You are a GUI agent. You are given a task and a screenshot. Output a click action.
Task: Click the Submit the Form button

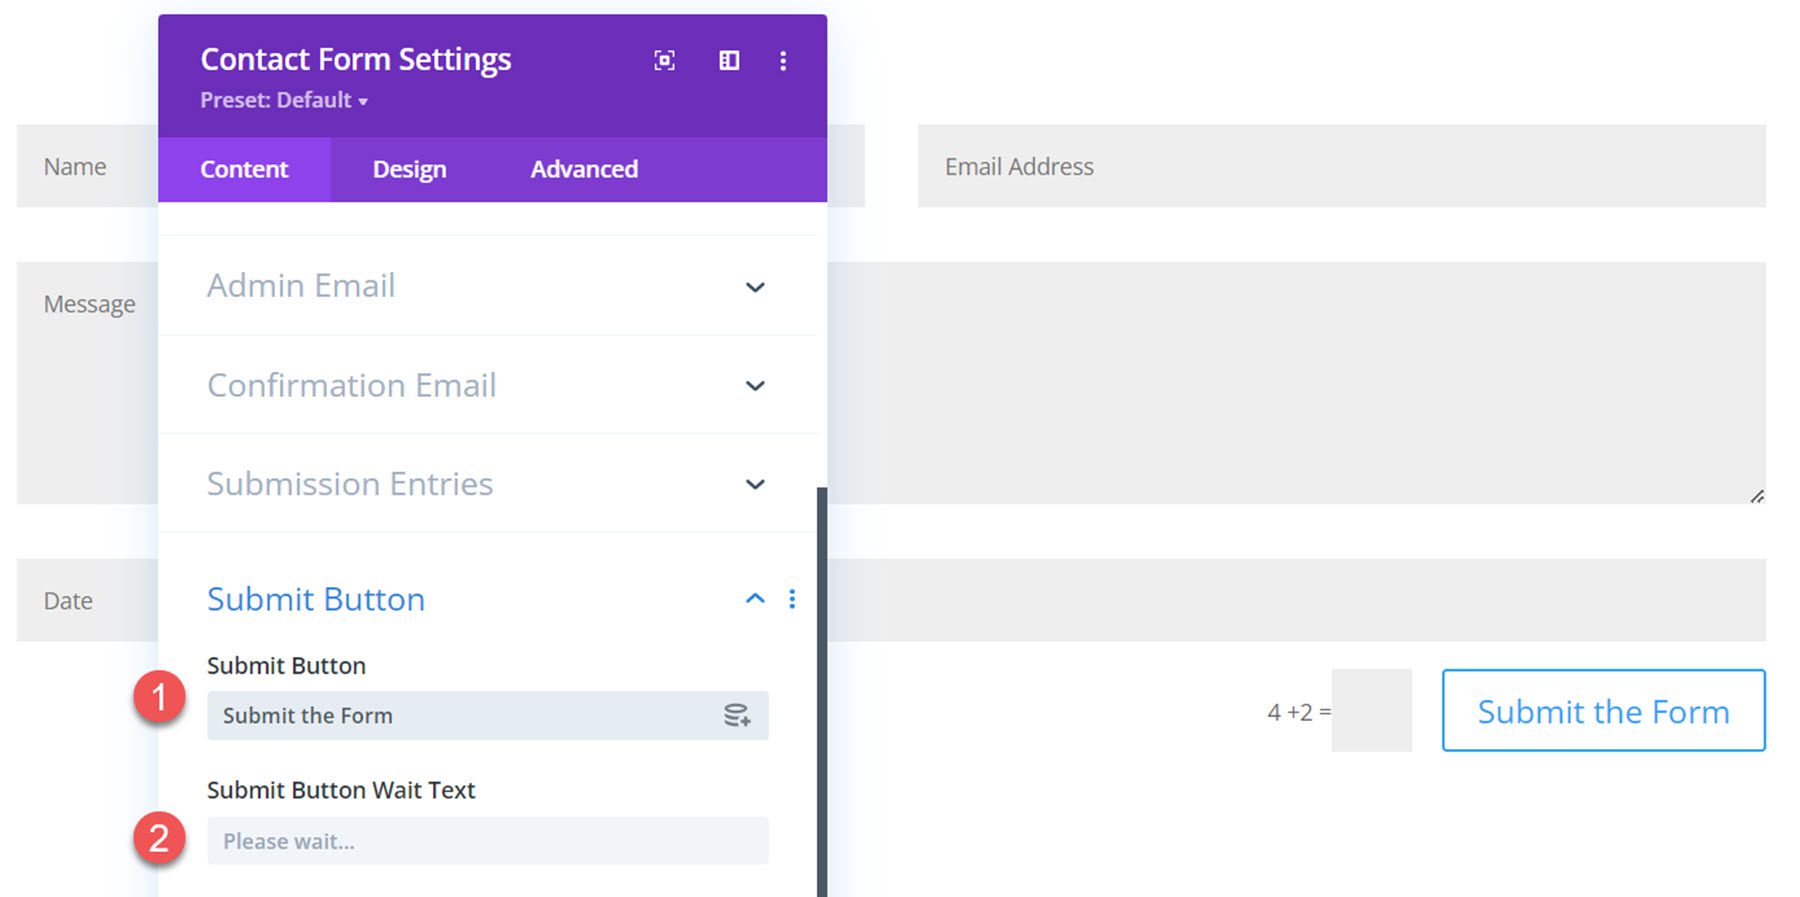pos(1603,710)
